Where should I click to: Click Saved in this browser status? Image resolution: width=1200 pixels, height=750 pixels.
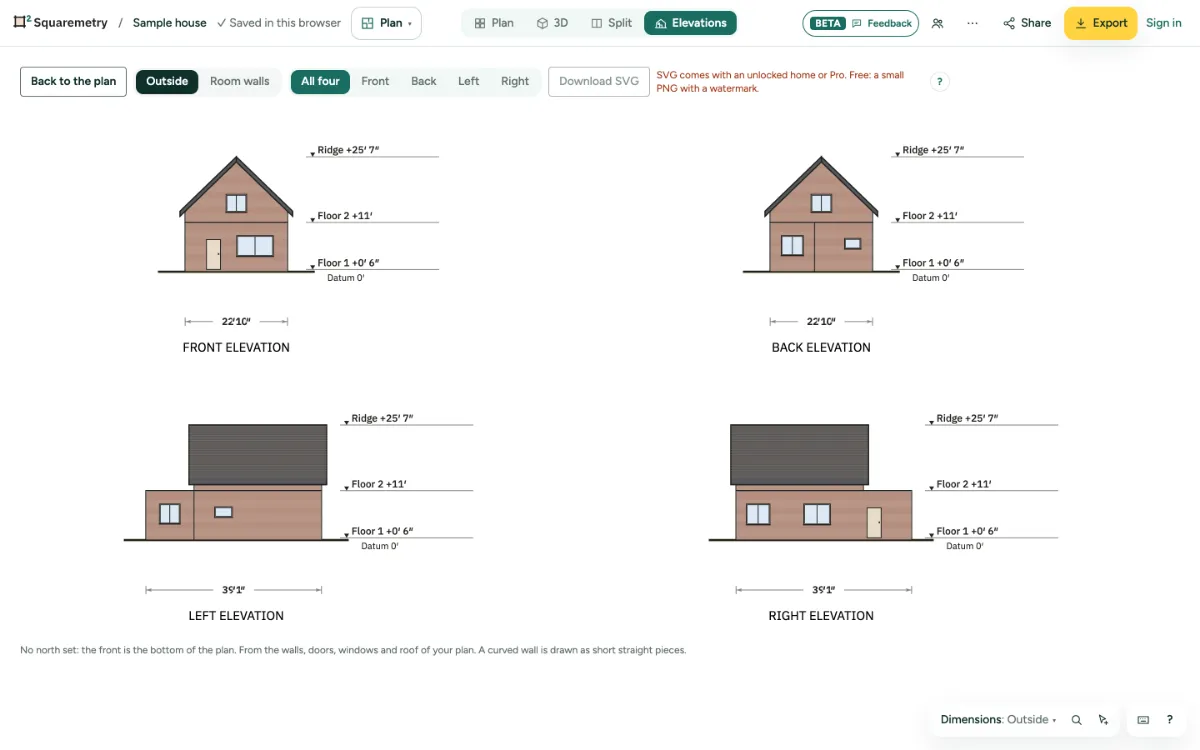(x=279, y=23)
